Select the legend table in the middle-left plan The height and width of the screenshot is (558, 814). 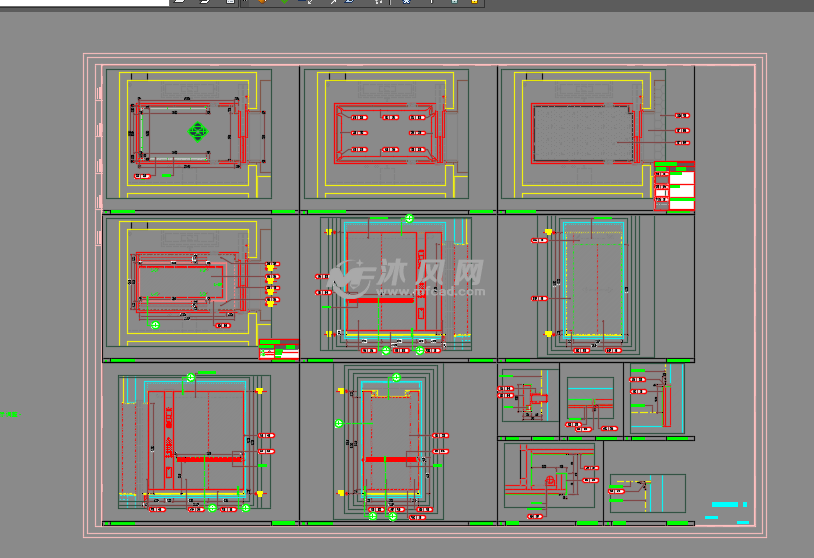pyautogui.click(x=279, y=350)
